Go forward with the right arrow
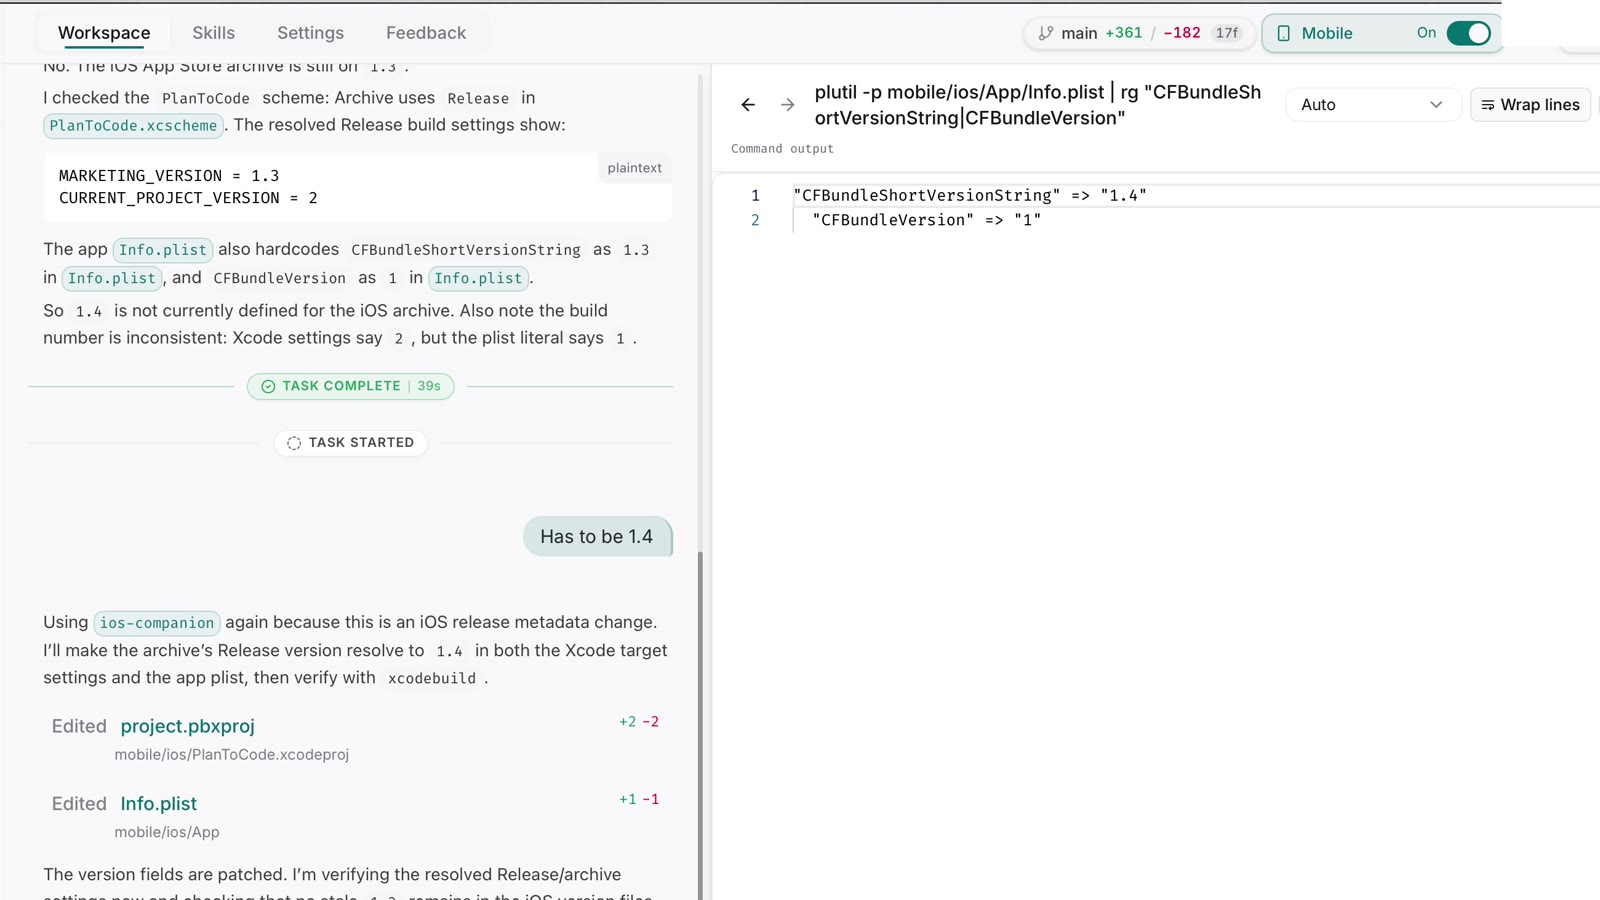Image resolution: width=1600 pixels, height=900 pixels. pyautogui.click(x=788, y=104)
